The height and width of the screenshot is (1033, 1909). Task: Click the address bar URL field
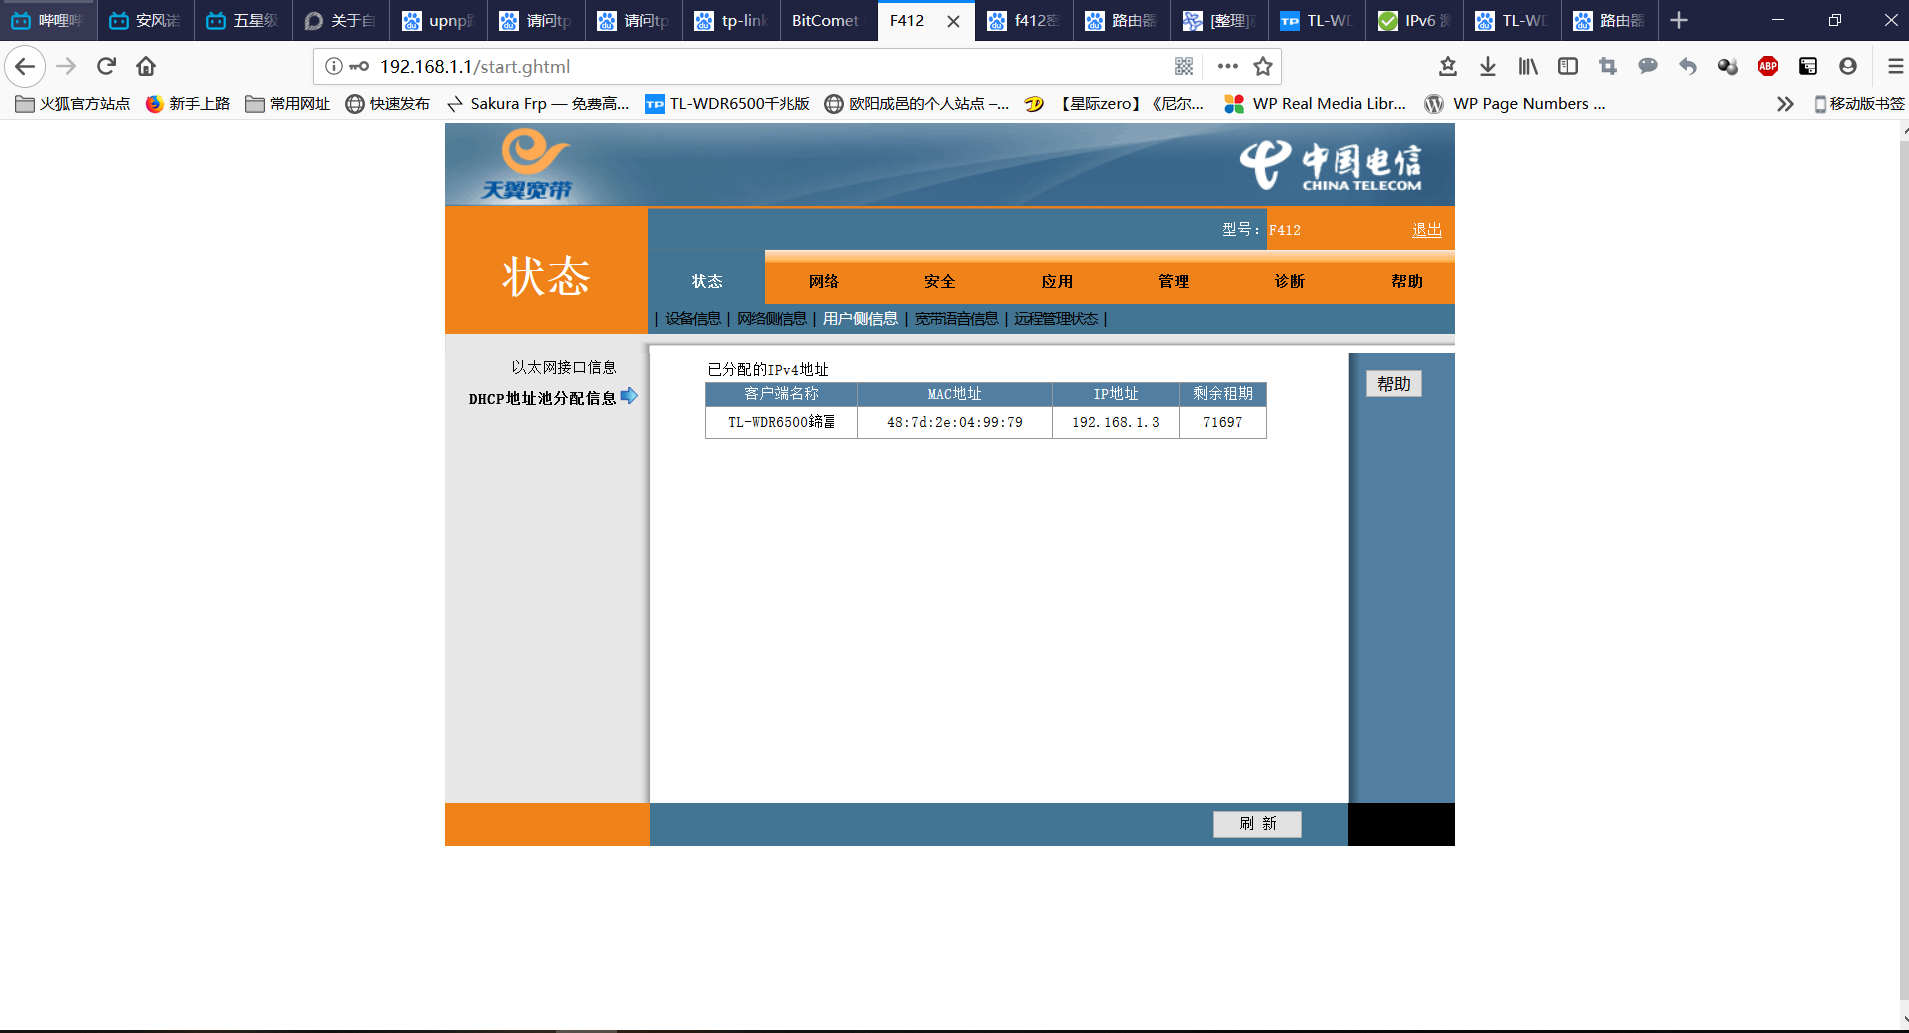760,66
